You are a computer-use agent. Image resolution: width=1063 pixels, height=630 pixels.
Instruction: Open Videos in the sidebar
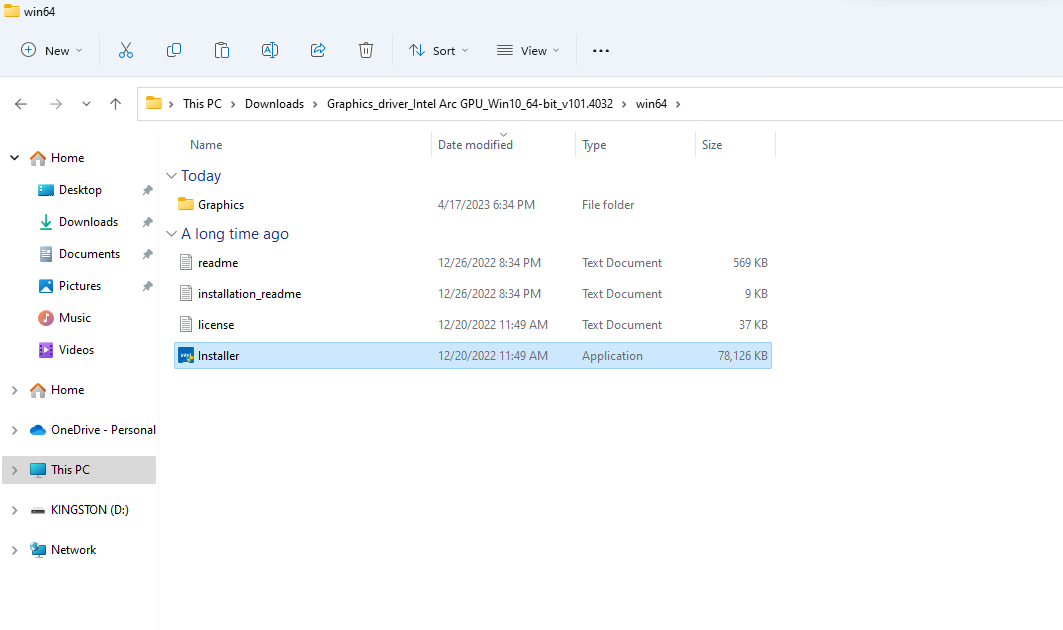(x=76, y=349)
